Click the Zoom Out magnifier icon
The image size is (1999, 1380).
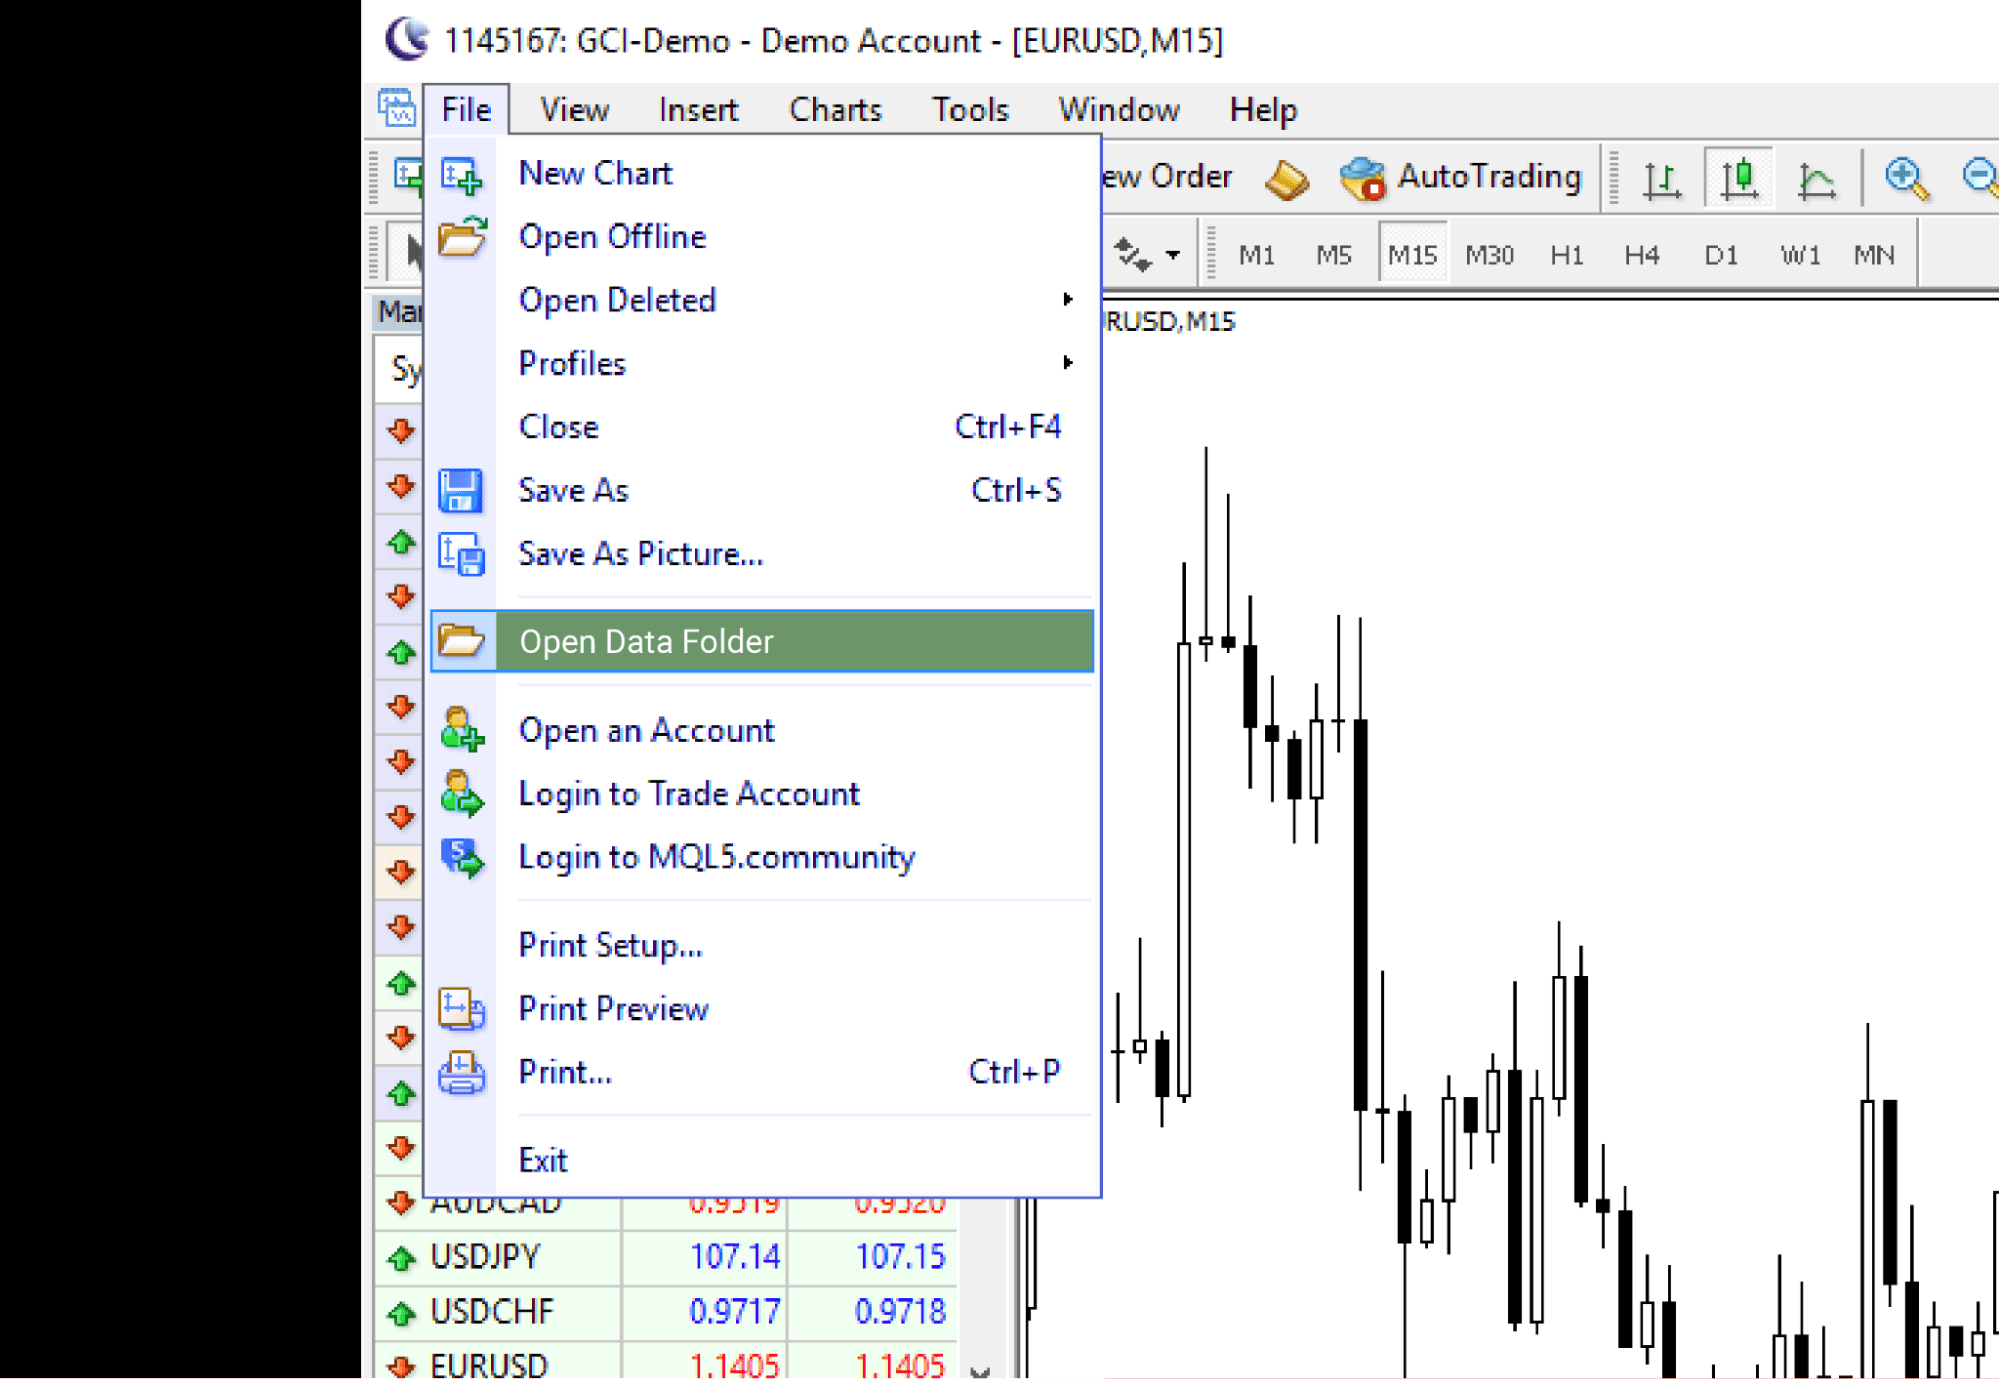tap(1981, 178)
